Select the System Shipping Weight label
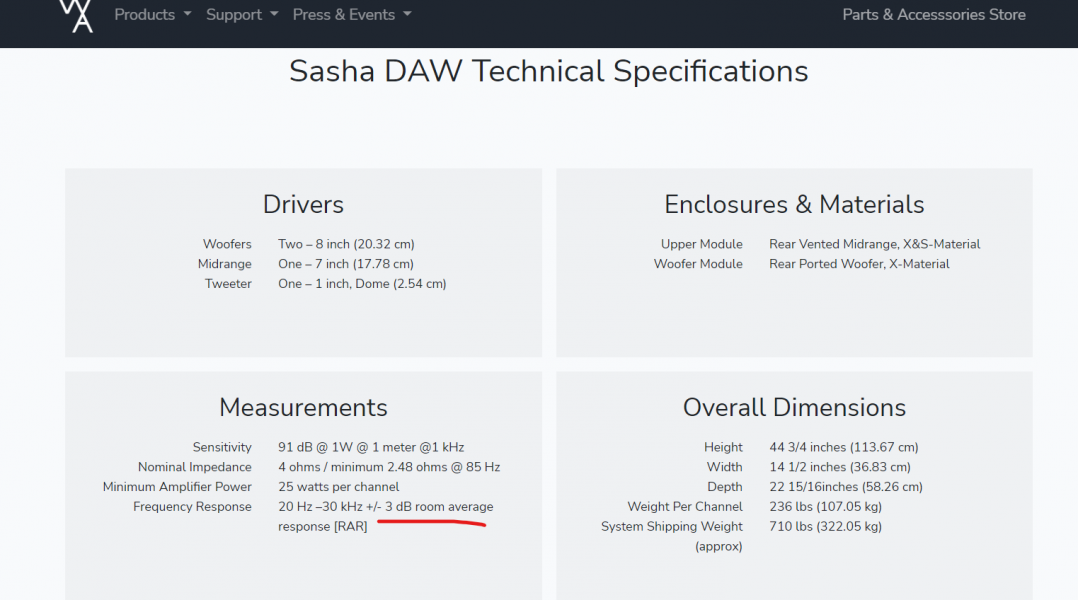The width and height of the screenshot is (1078, 600). pyautogui.click(x=672, y=526)
